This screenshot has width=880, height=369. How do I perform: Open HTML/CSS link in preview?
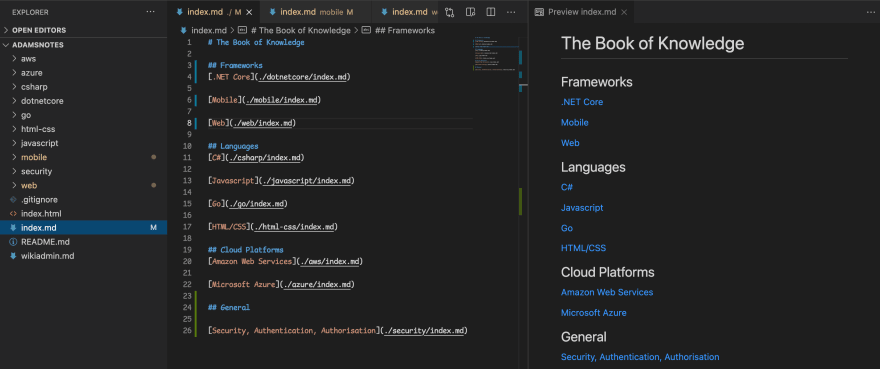coord(583,248)
